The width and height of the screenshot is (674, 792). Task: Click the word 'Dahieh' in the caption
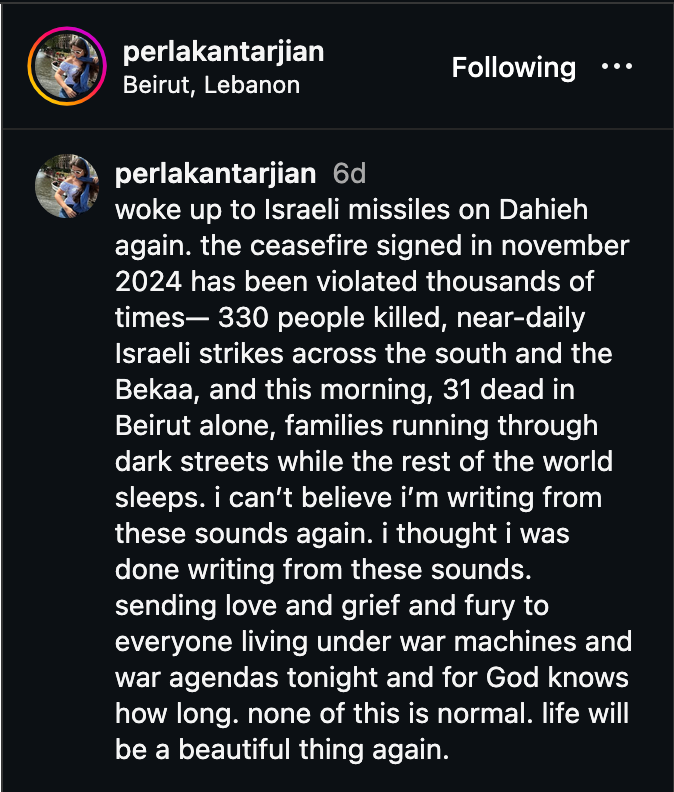coord(544,210)
